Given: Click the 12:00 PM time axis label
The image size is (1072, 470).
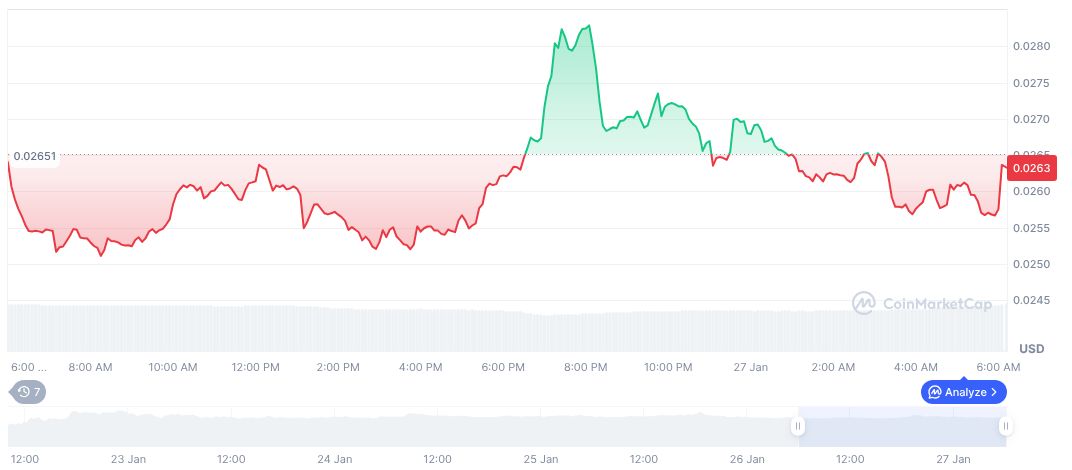Looking at the screenshot, I should [255, 367].
